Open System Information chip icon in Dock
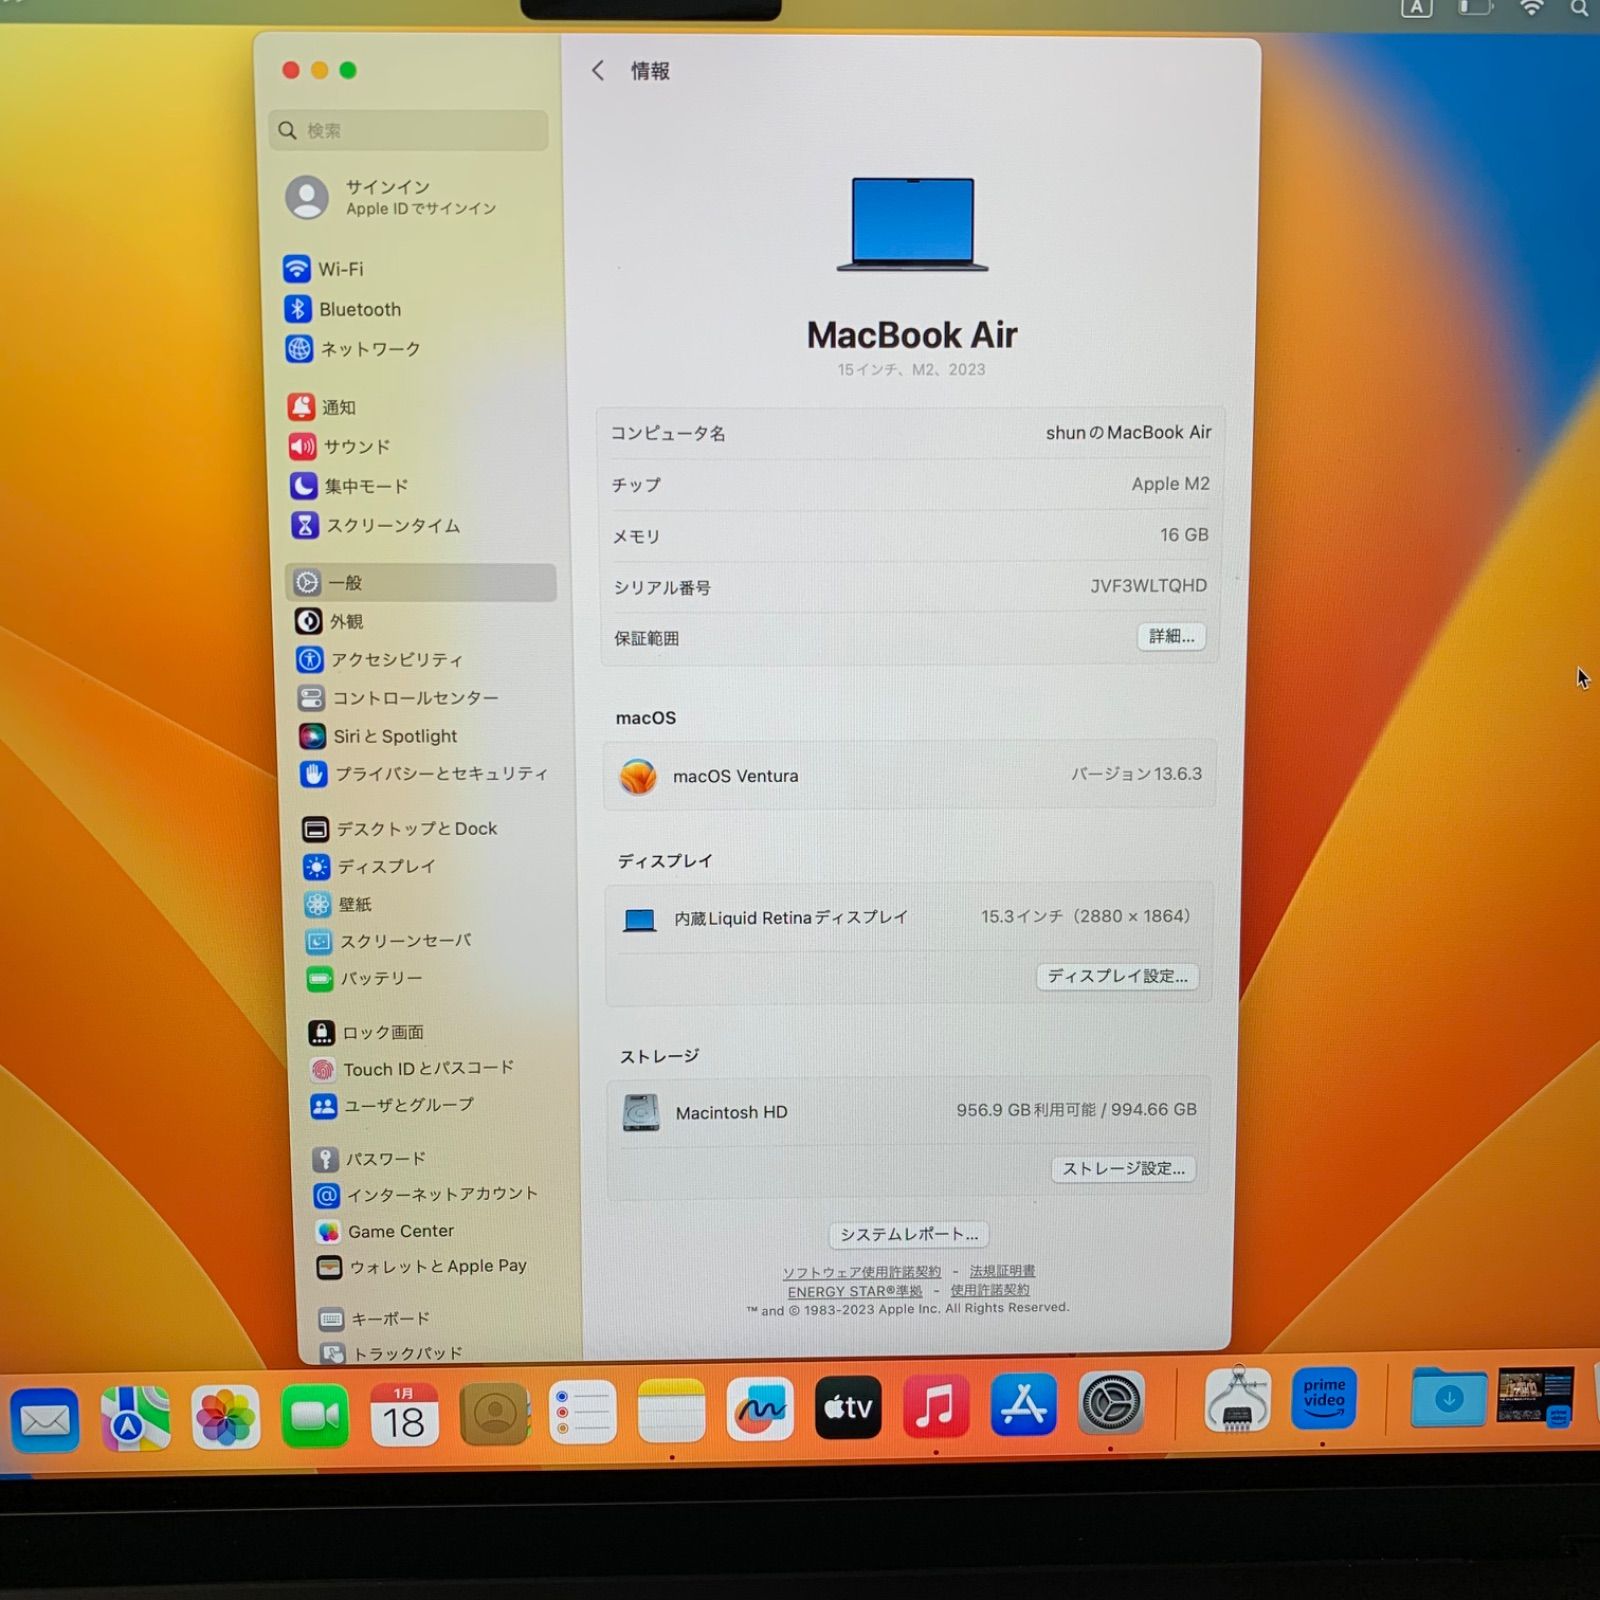 coord(1238,1399)
